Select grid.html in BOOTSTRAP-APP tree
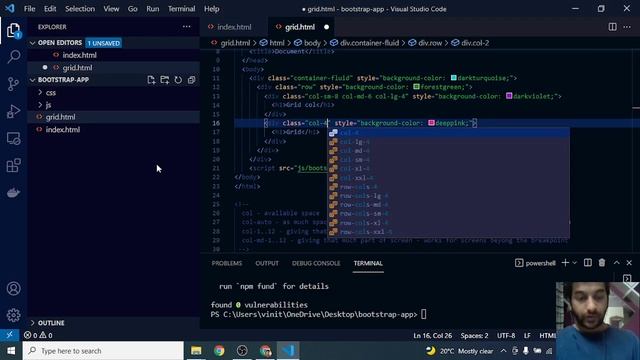Screen dimensions: 640x360 (x=60, y=117)
